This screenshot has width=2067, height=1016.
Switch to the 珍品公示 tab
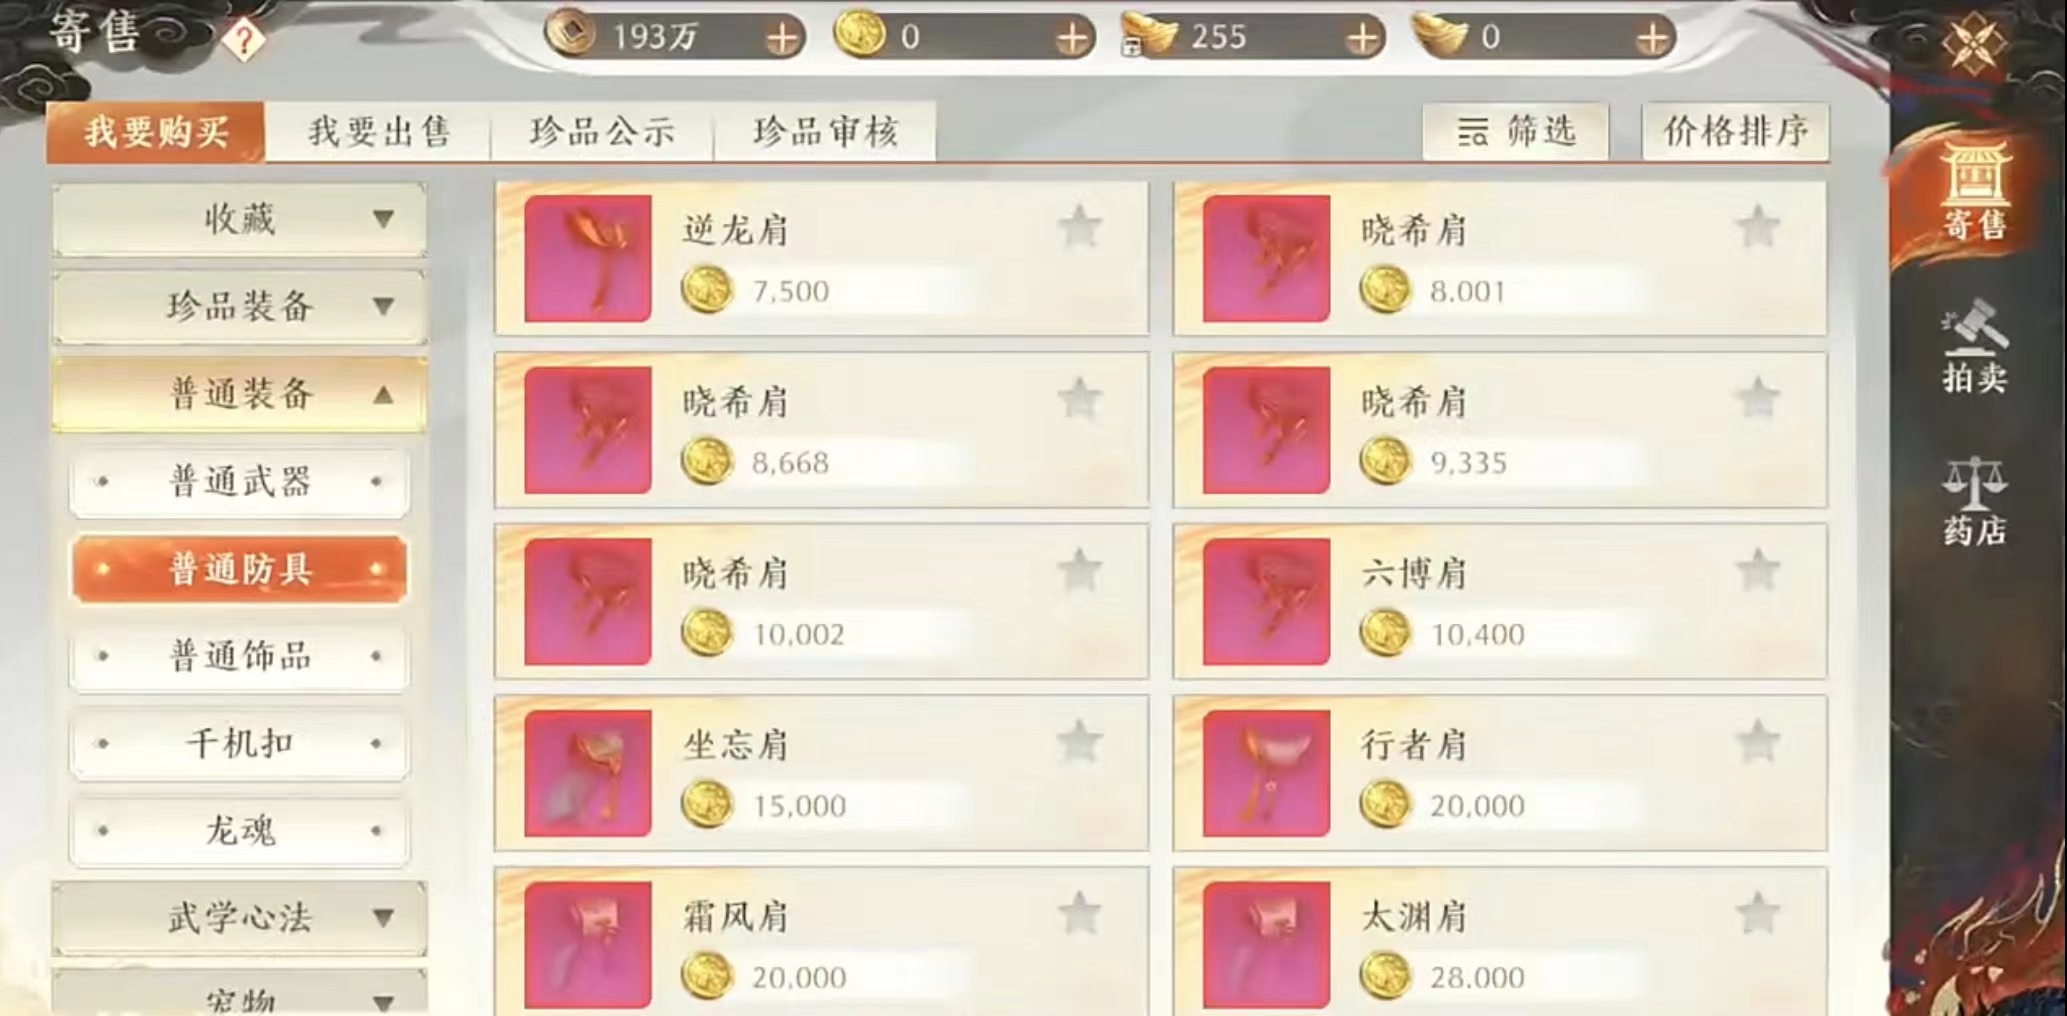tap(602, 131)
